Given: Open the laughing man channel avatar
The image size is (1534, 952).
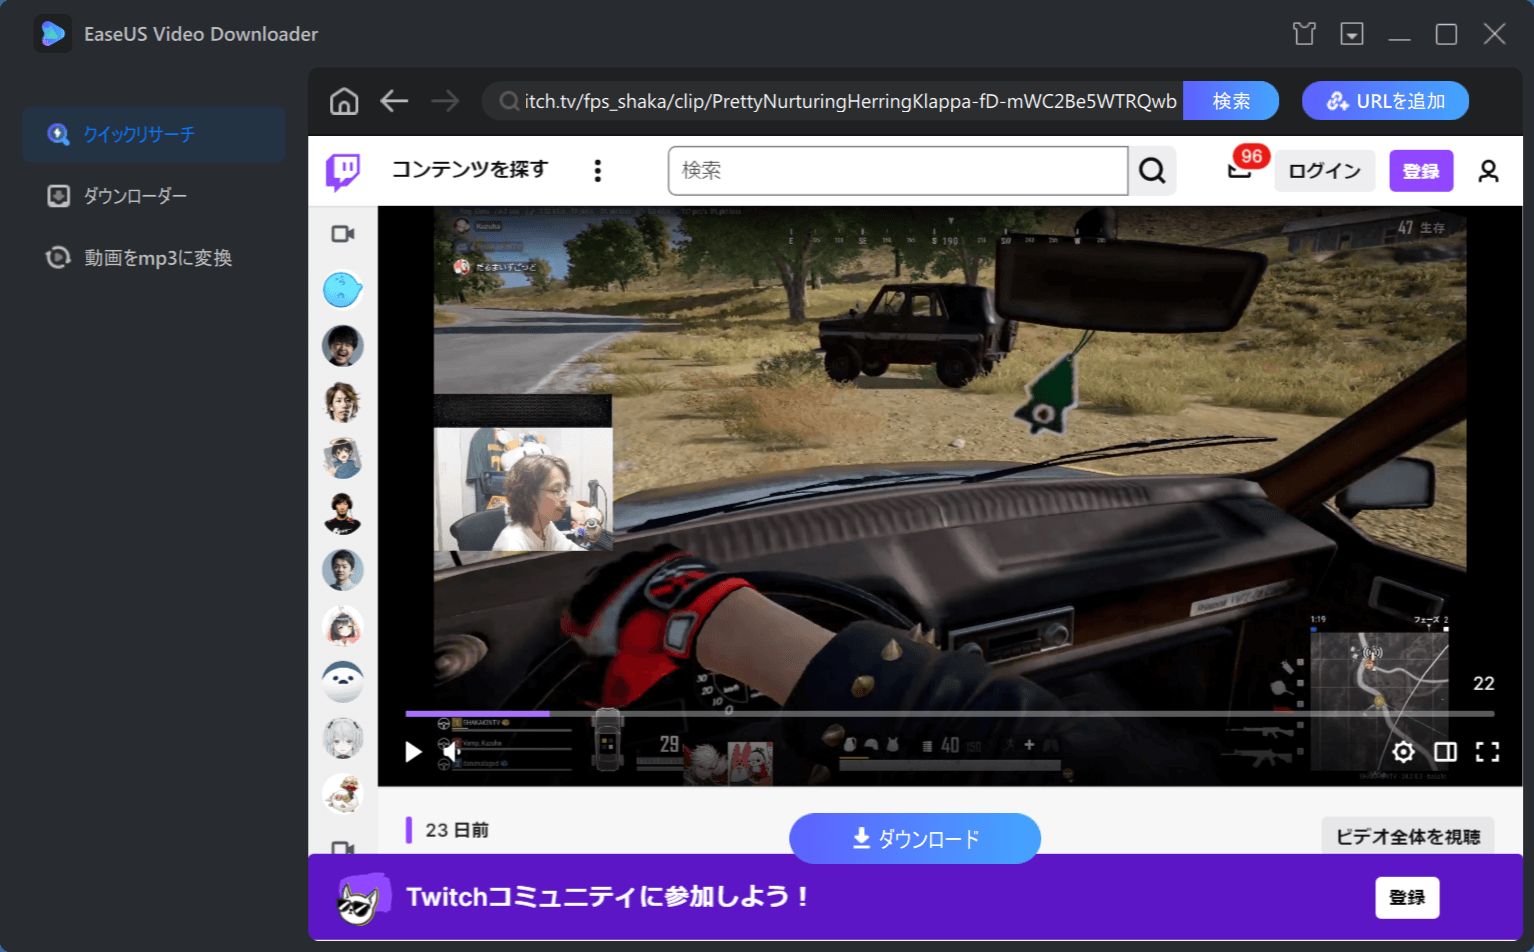Looking at the screenshot, I should point(343,346).
